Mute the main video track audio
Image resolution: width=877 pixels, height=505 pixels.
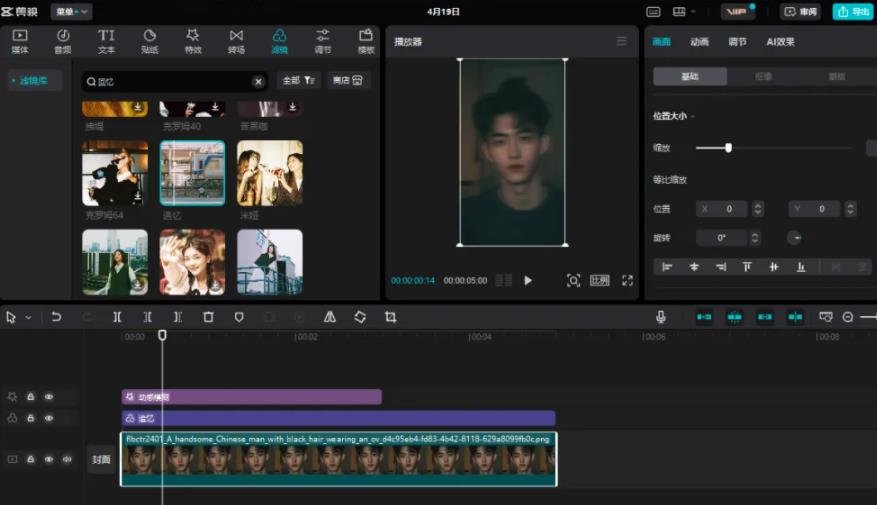[67, 459]
